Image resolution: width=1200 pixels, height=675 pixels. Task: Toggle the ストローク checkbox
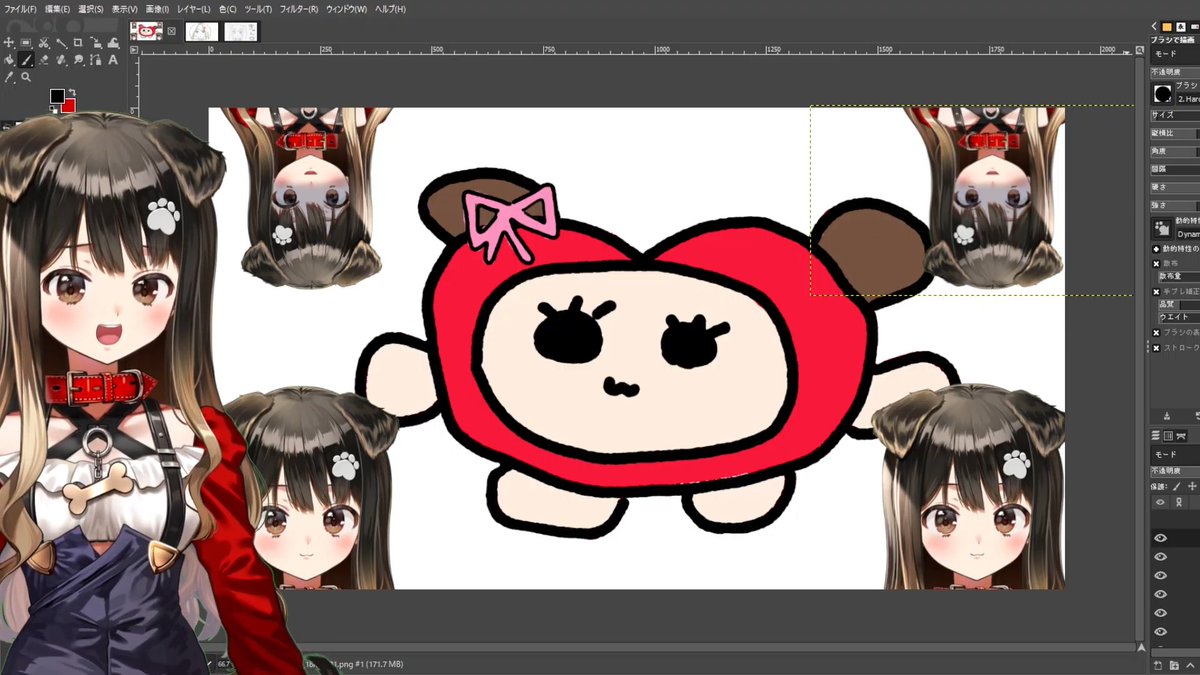[x=1156, y=348]
